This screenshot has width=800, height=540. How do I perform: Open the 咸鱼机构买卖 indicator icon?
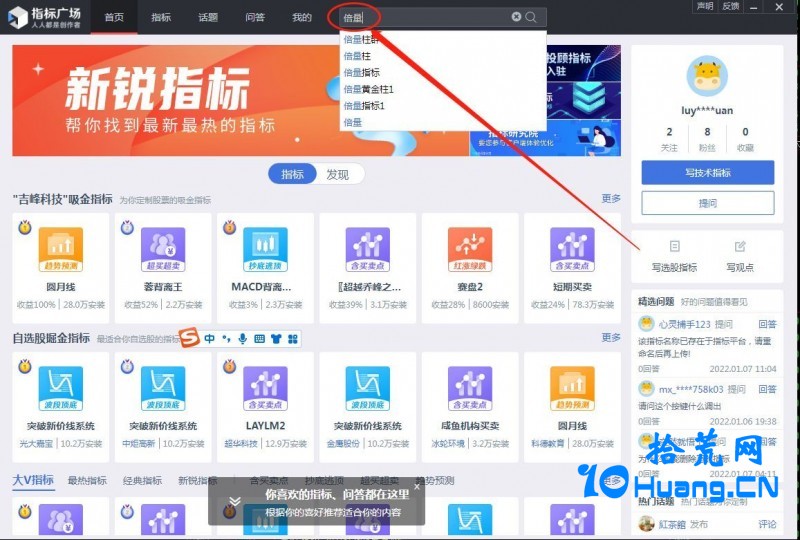(x=470, y=388)
